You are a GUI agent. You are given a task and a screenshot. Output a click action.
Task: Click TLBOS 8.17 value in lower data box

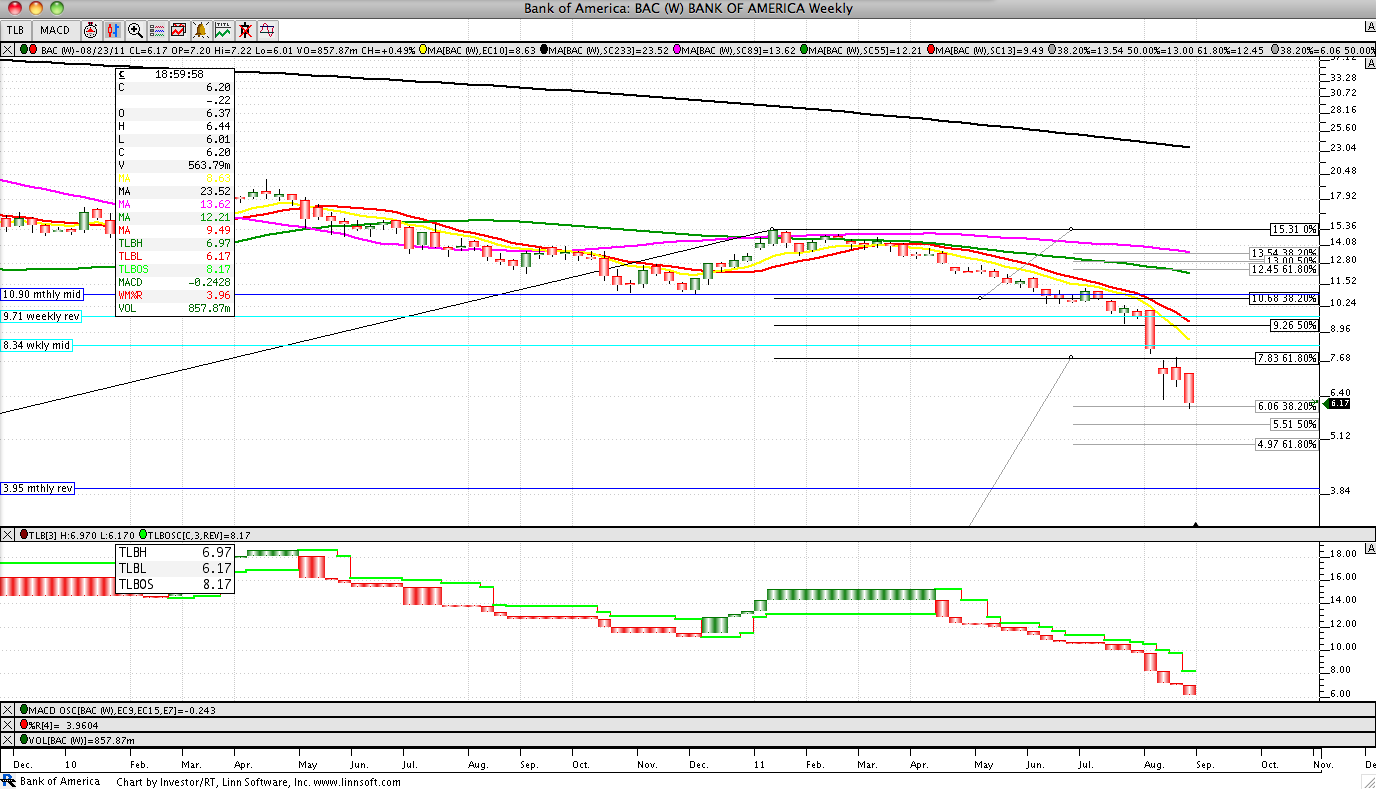pyautogui.click(x=217, y=584)
